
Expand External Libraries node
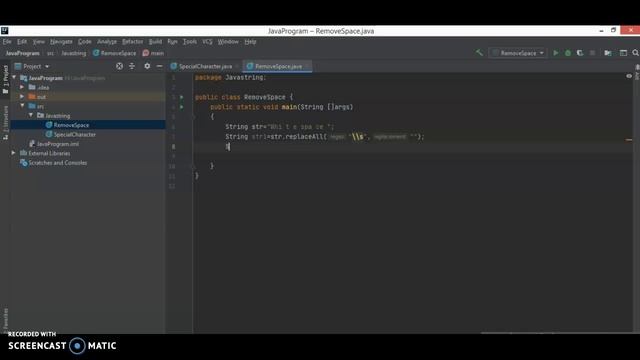click(x=13, y=153)
